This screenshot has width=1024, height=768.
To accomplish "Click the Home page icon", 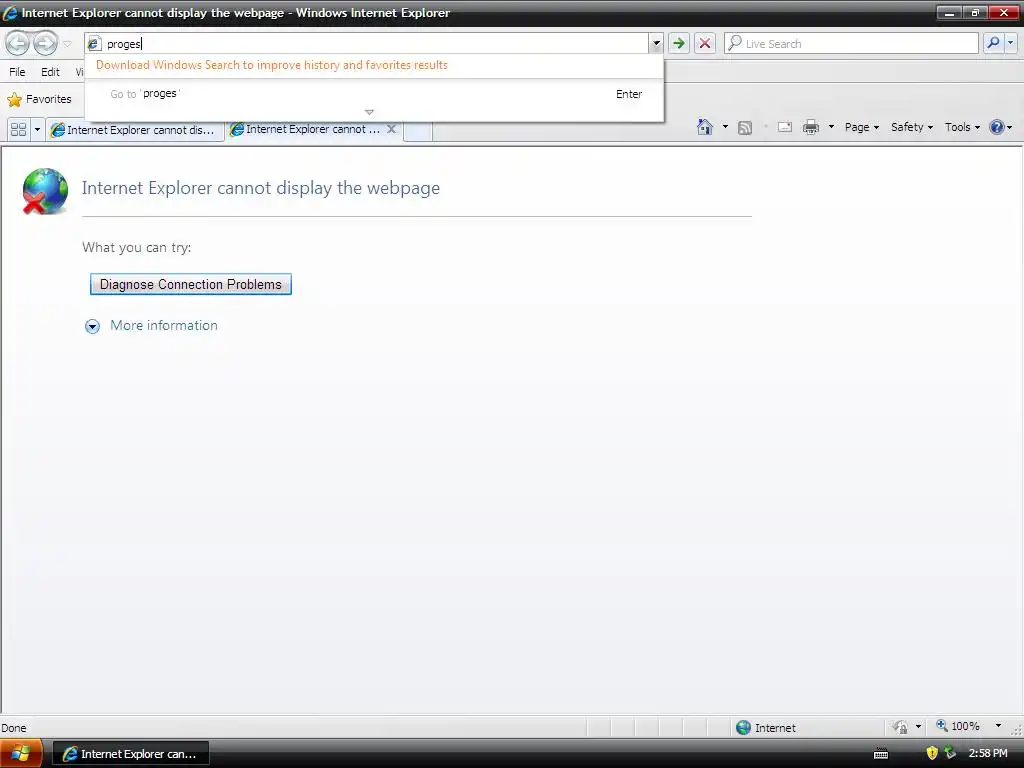I will (705, 127).
